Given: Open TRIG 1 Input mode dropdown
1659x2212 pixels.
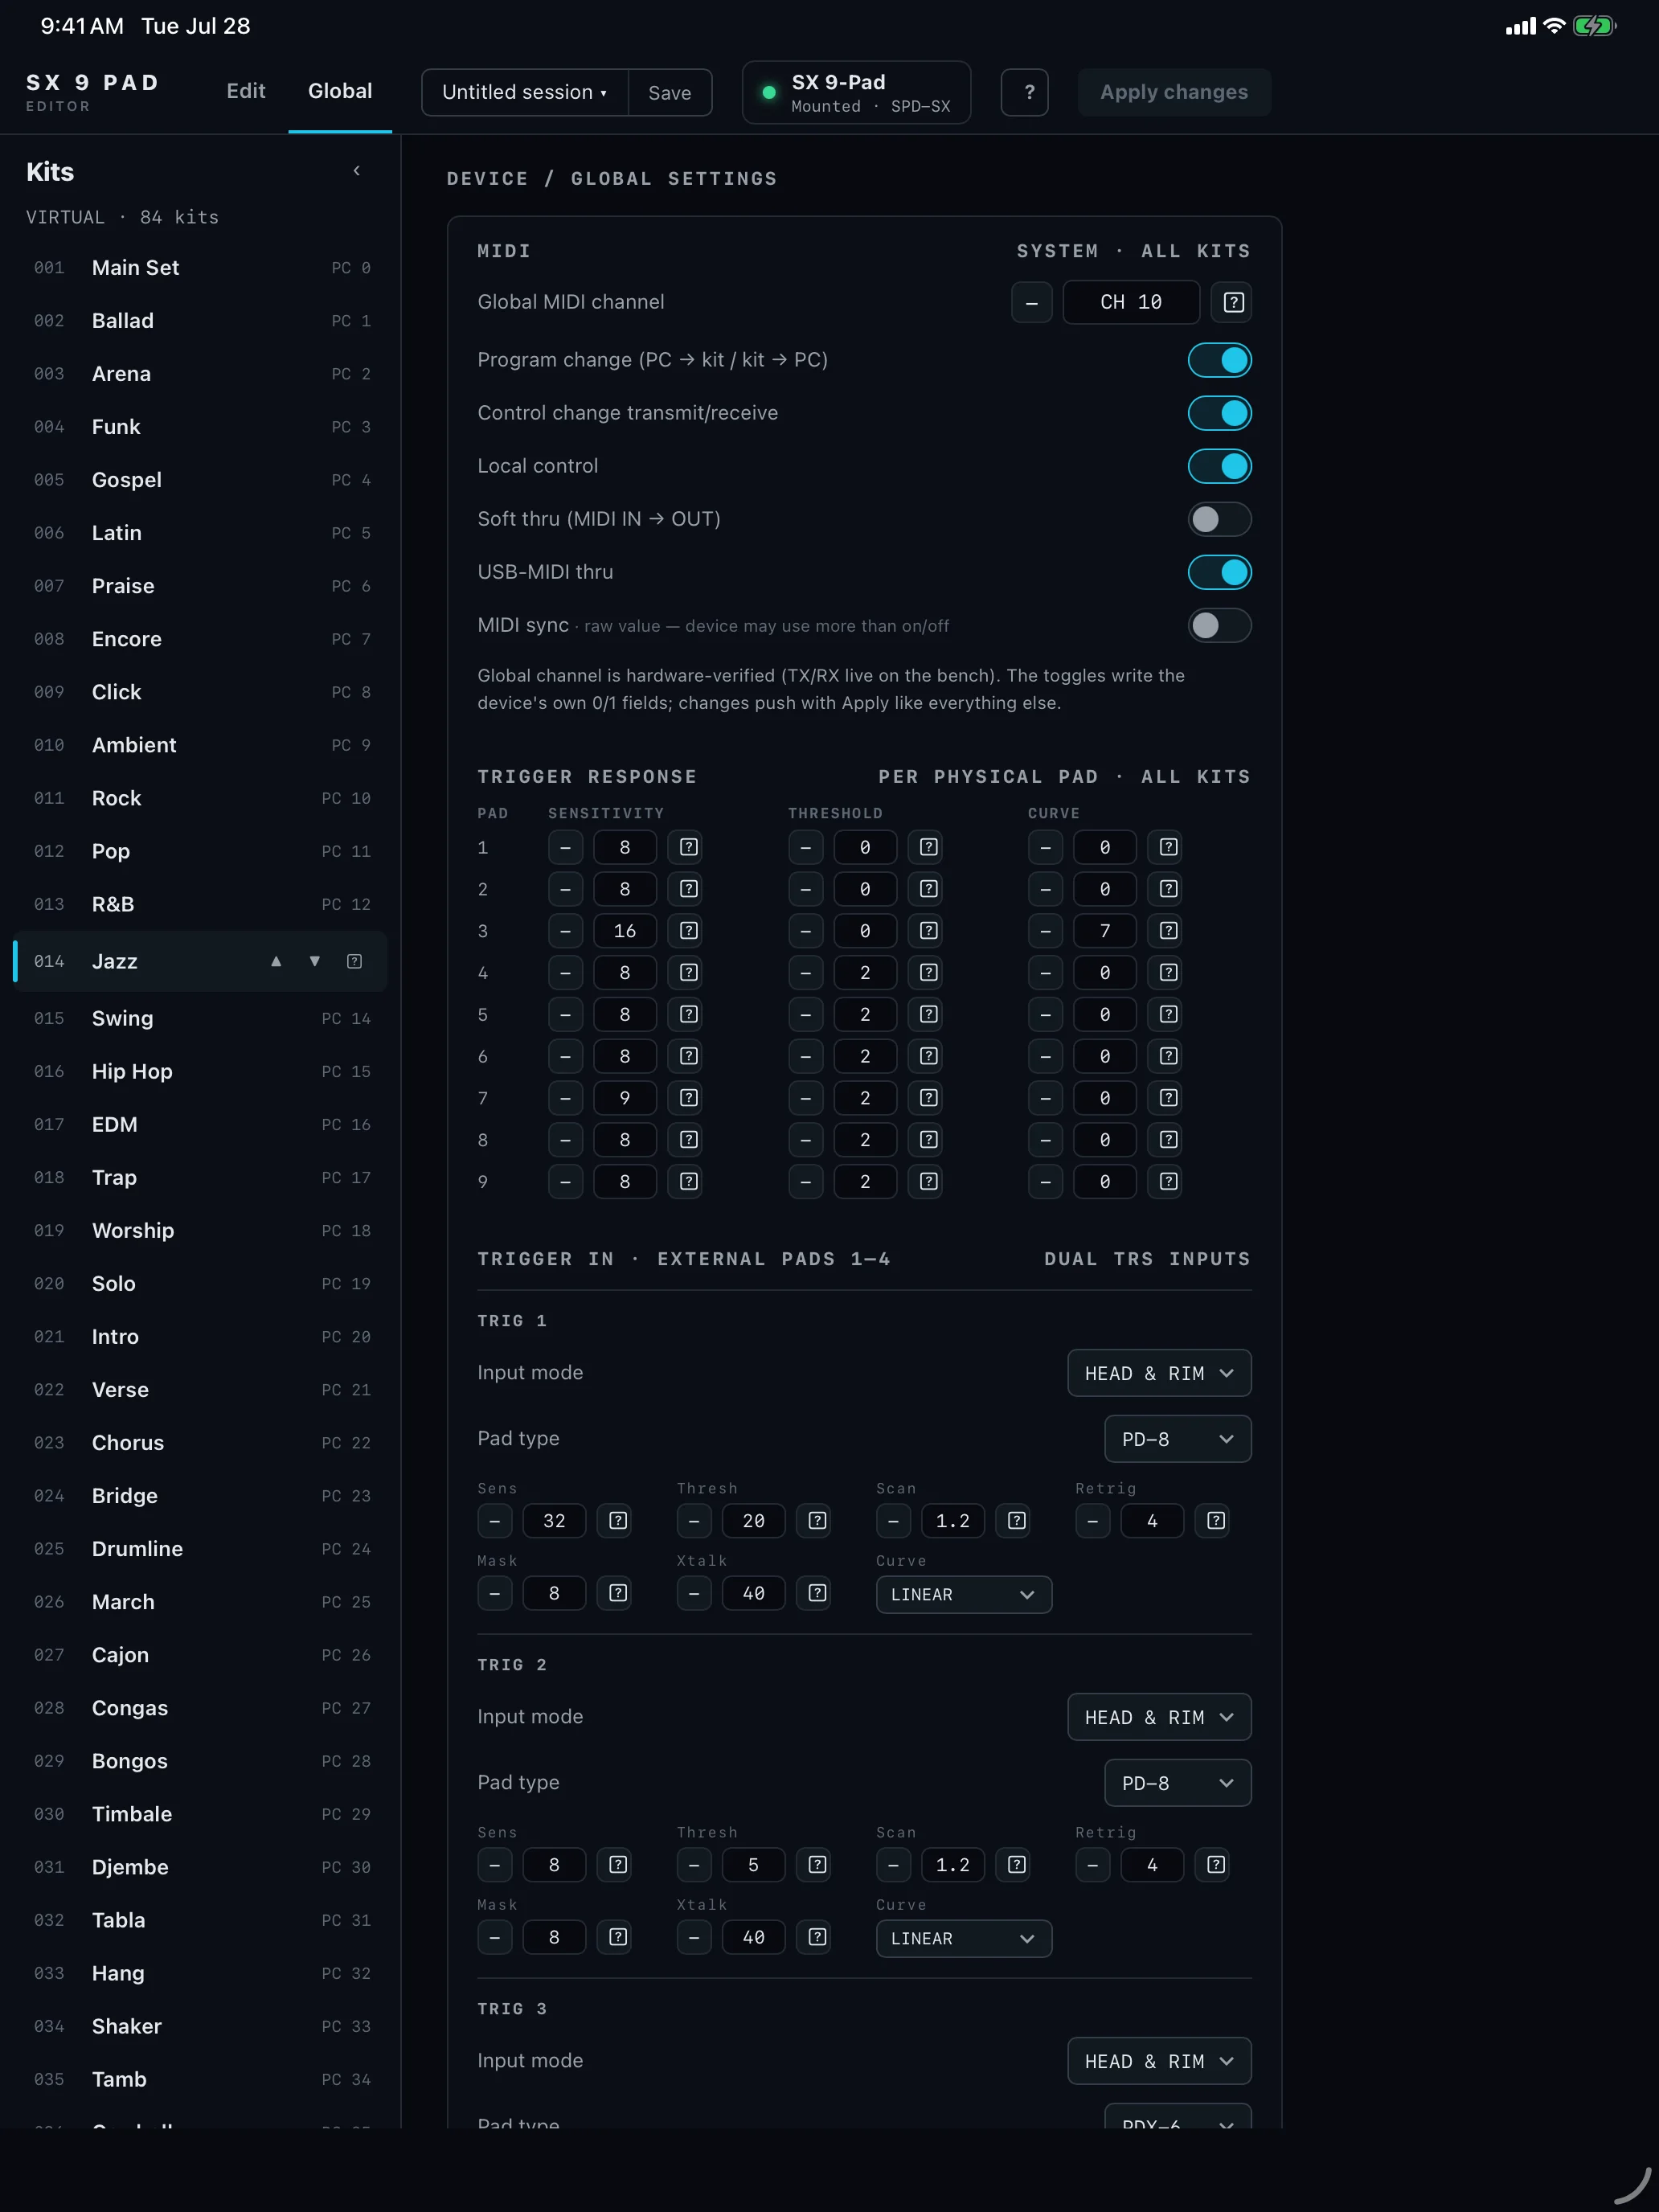Looking at the screenshot, I should tap(1159, 1373).
